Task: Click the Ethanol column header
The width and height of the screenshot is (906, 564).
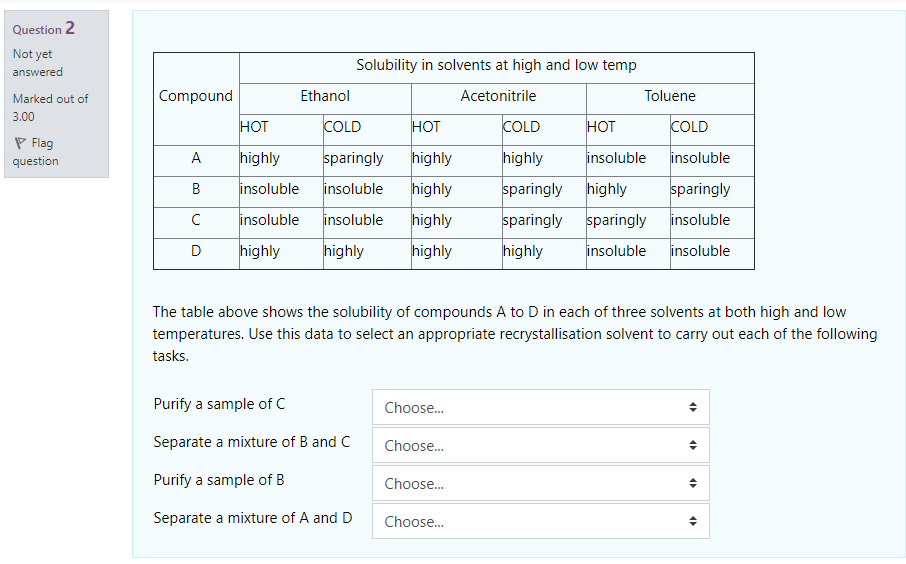Action: tap(325, 96)
